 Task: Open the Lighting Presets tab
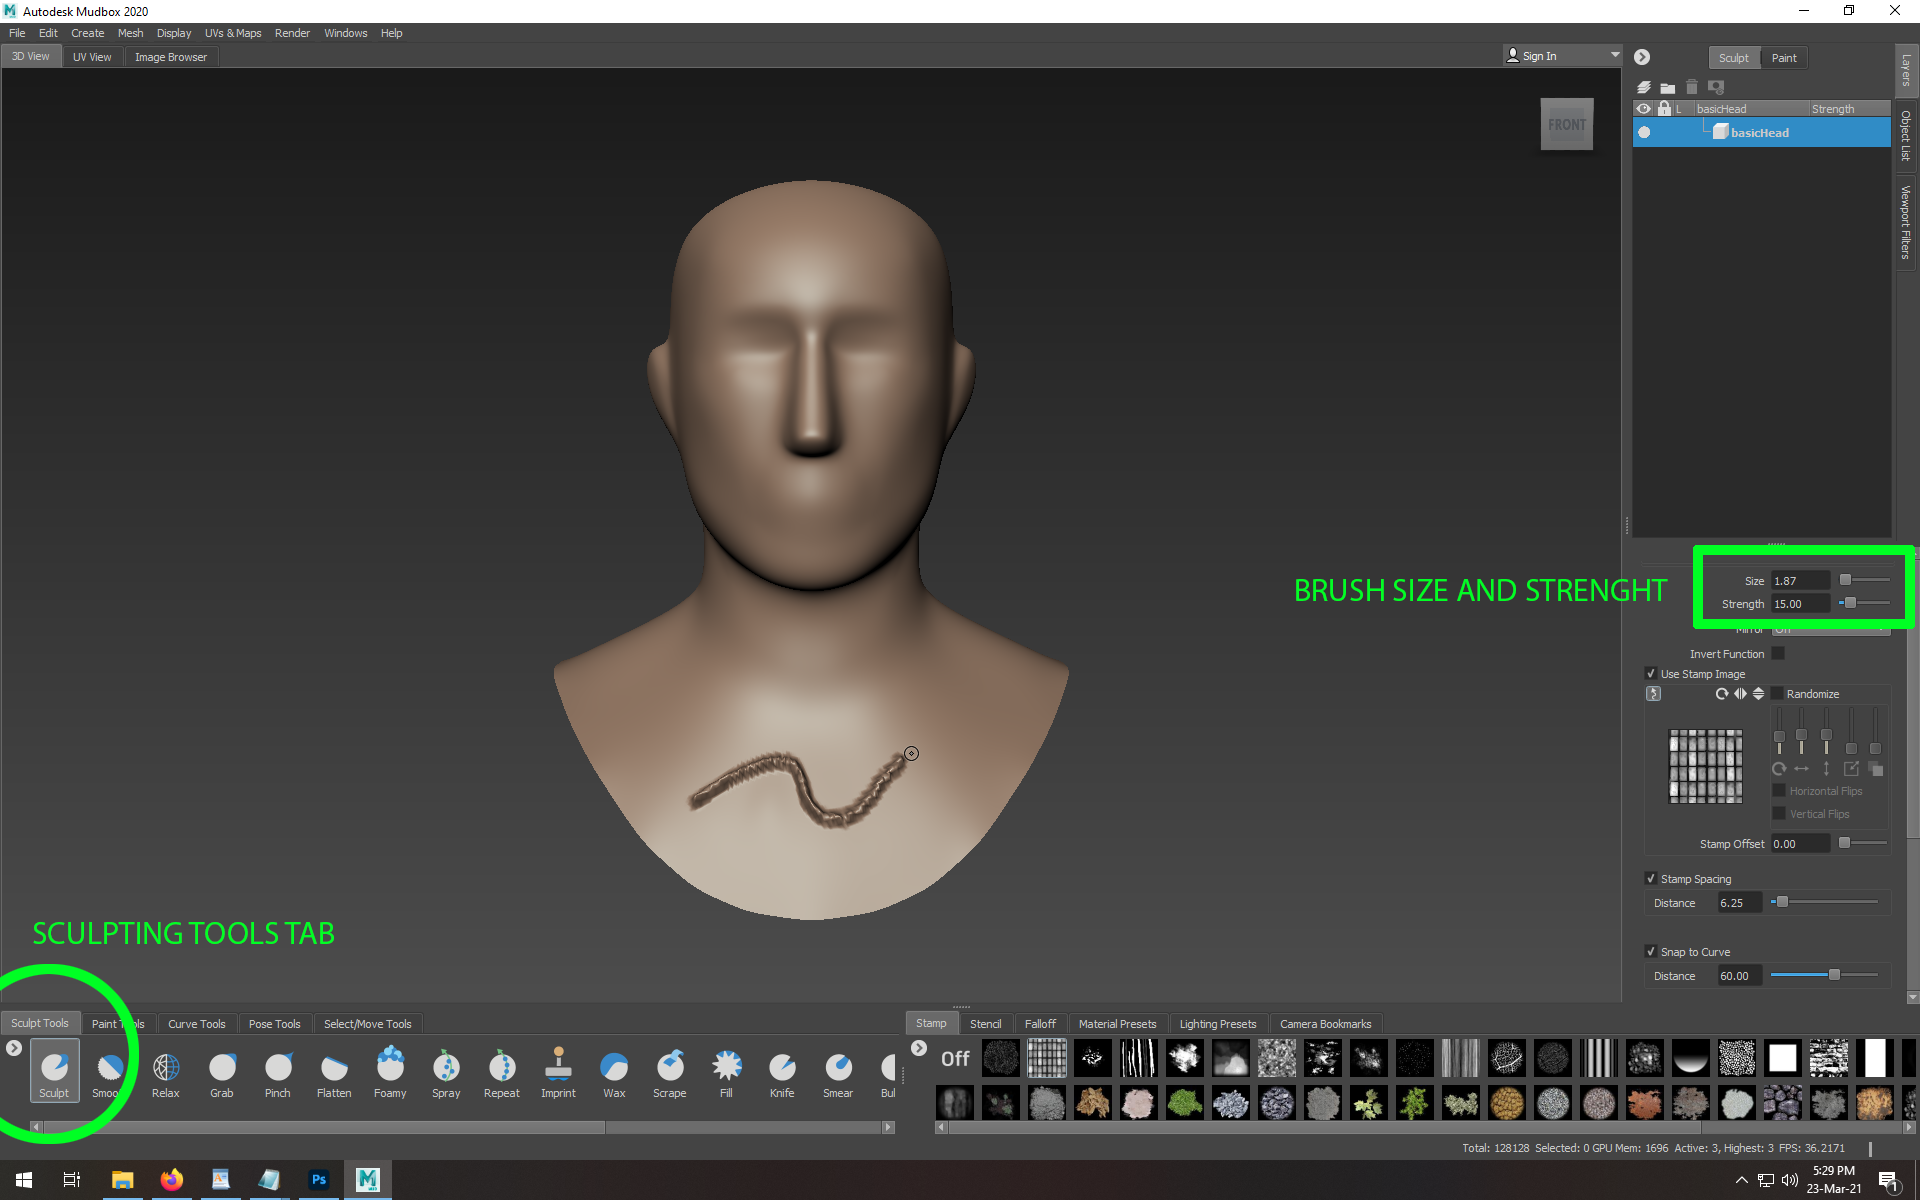click(x=1218, y=1024)
